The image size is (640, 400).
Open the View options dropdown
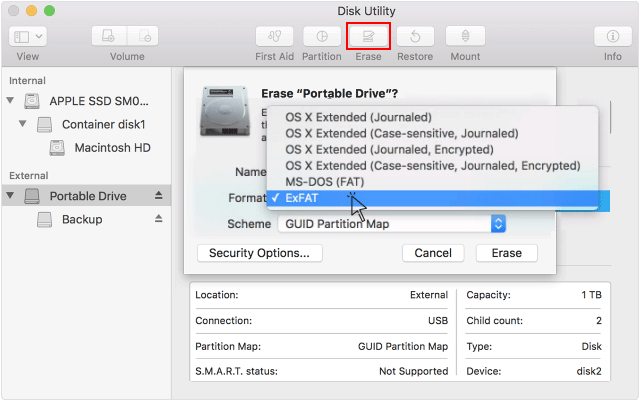pos(27,36)
